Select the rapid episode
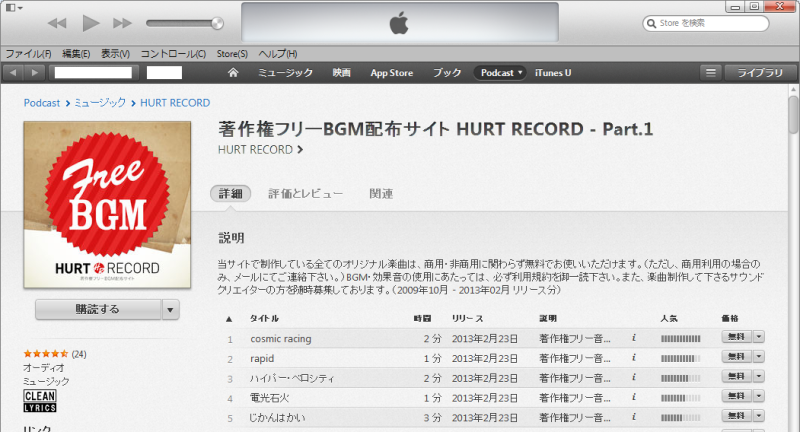This screenshot has height=432, width=800. tap(262, 359)
